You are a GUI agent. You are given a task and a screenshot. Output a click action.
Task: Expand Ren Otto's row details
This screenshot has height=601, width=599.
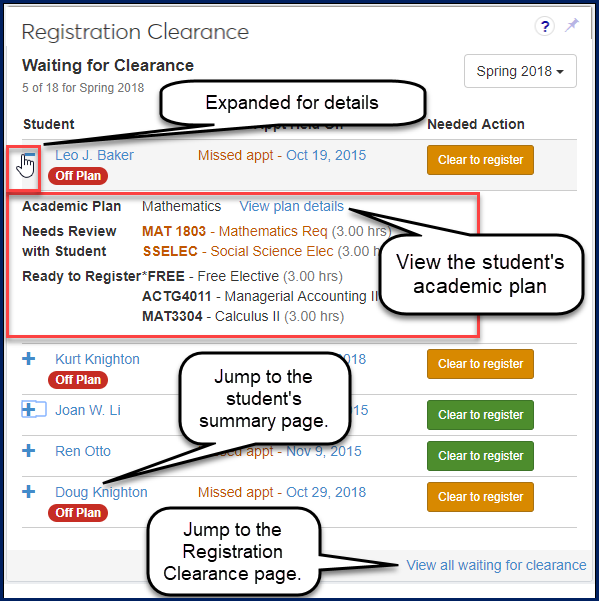(28, 450)
